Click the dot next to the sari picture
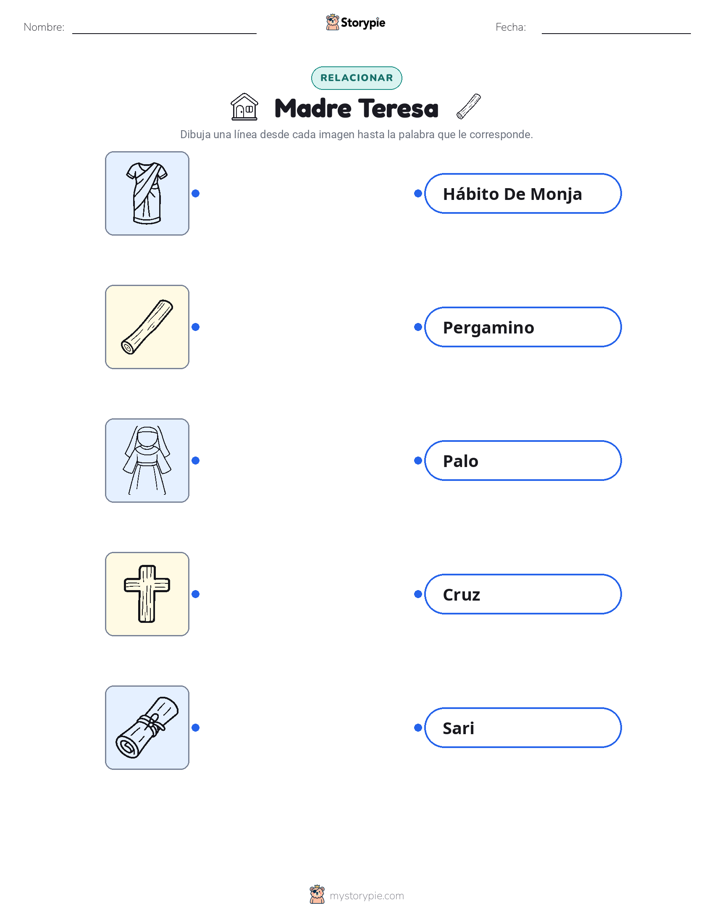The image size is (714, 924). click(196, 193)
